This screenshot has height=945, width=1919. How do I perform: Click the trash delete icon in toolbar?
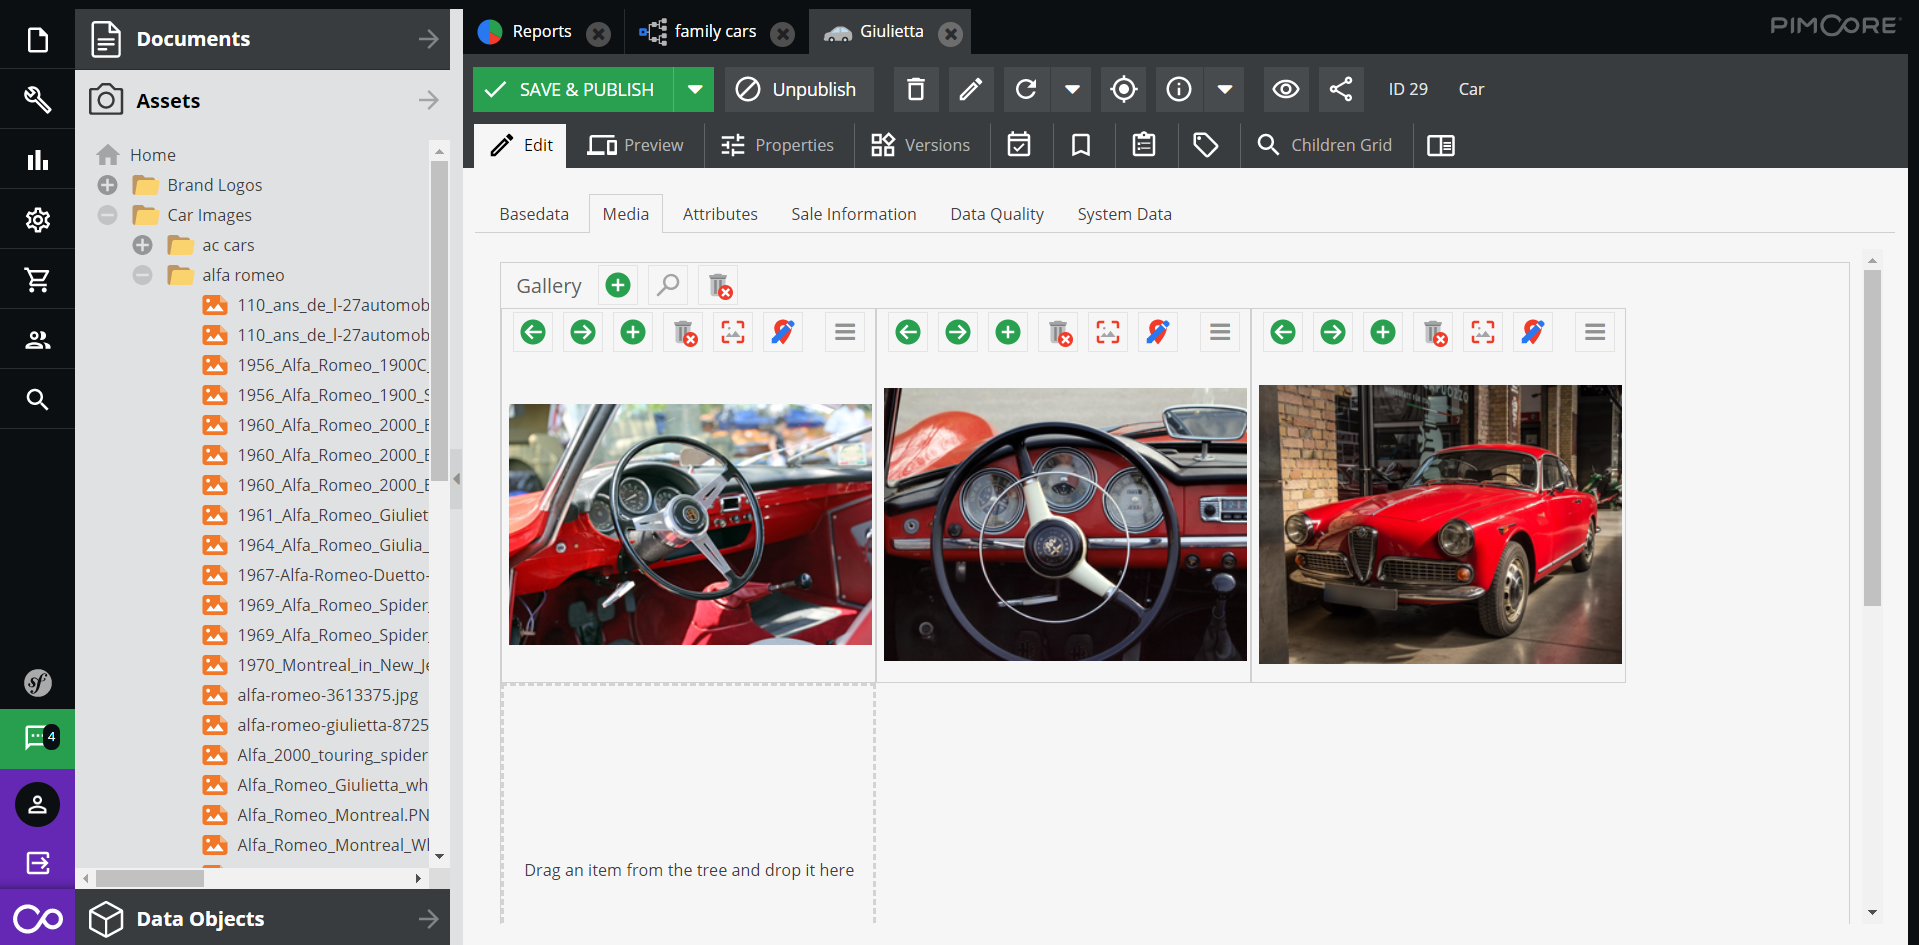(x=915, y=89)
